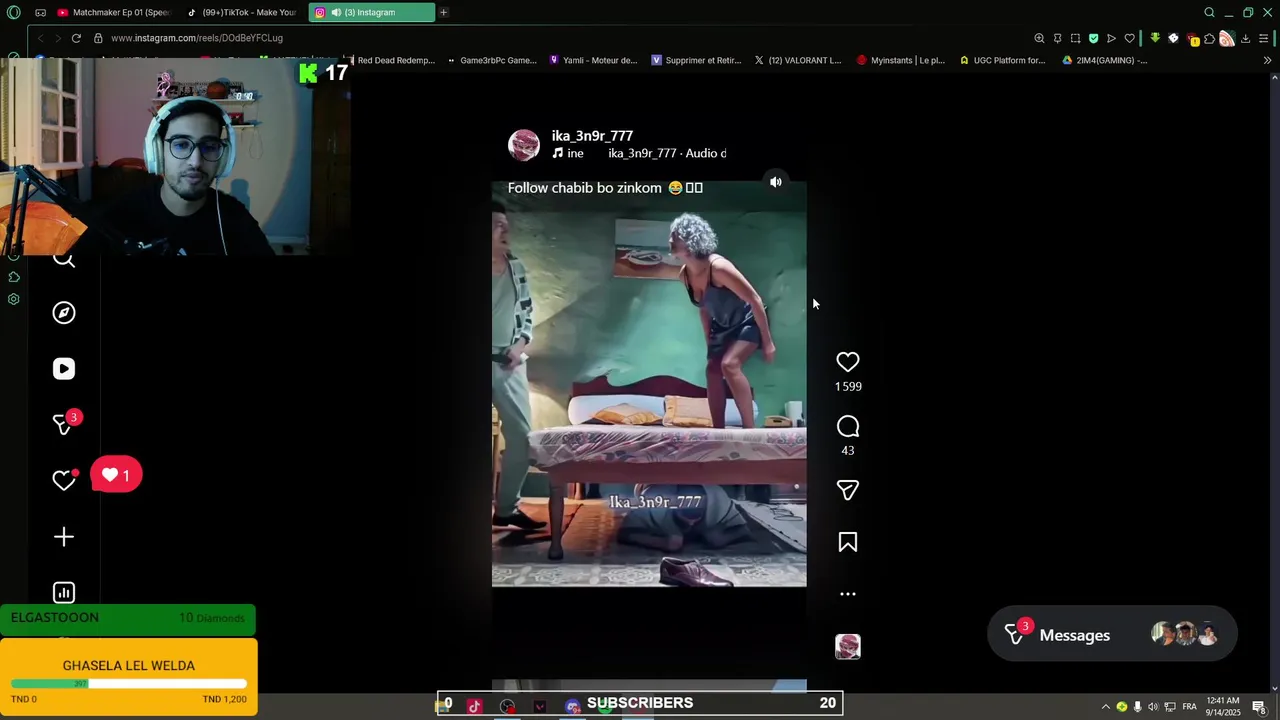Switch to the Matchmaker Ep 01 tab

[x=114, y=12]
